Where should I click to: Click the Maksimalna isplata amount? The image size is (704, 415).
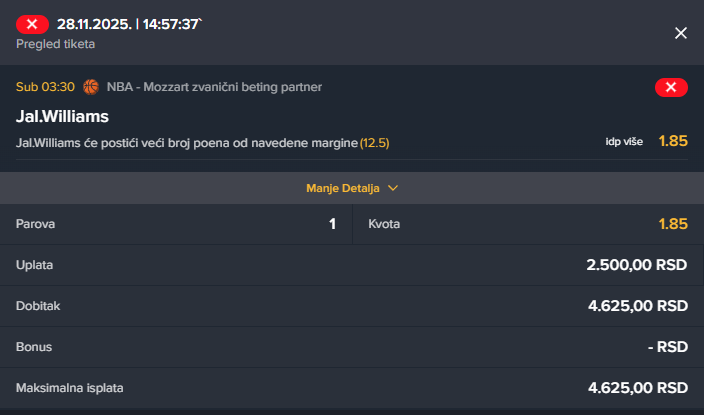tap(637, 388)
